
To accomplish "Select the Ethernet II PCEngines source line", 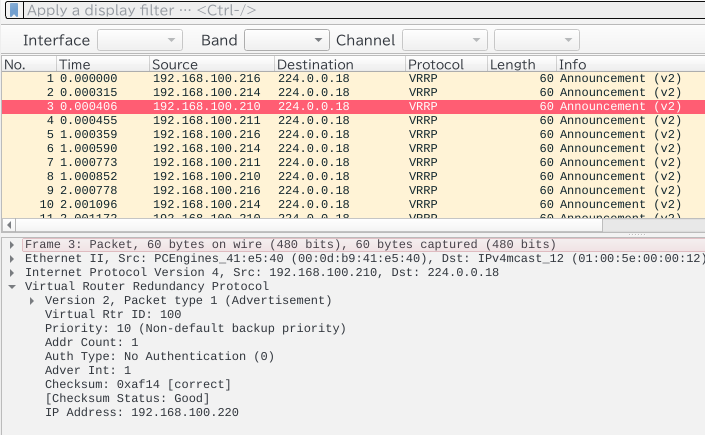I will (364, 258).
